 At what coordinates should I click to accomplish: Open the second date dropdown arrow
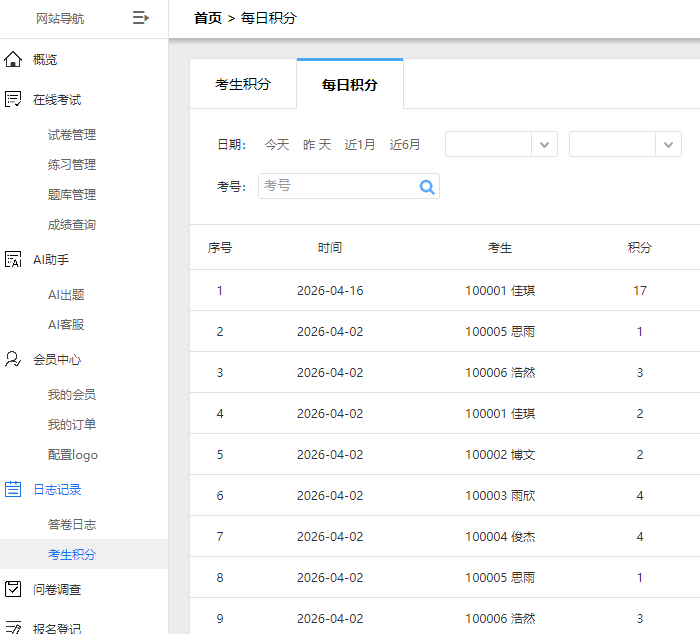pyautogui.click(x=668, y=144)
